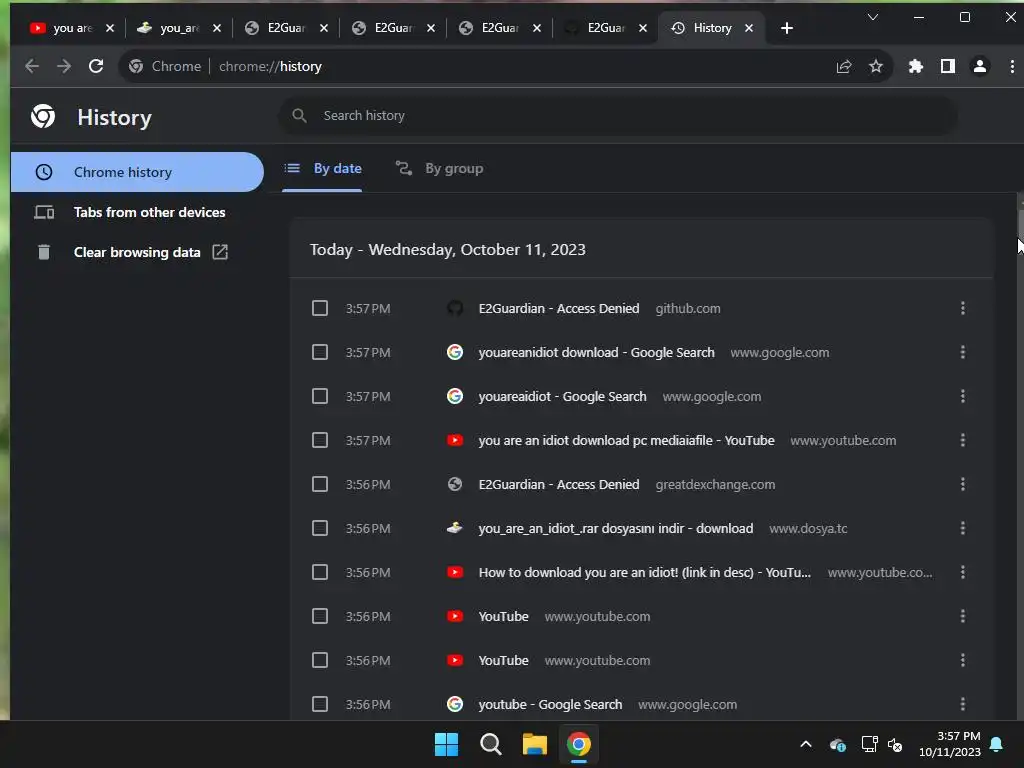Check the 'mediaiafile - YouTube' entry checkbox
The image size is (1024, 768).
coord(319,440)
